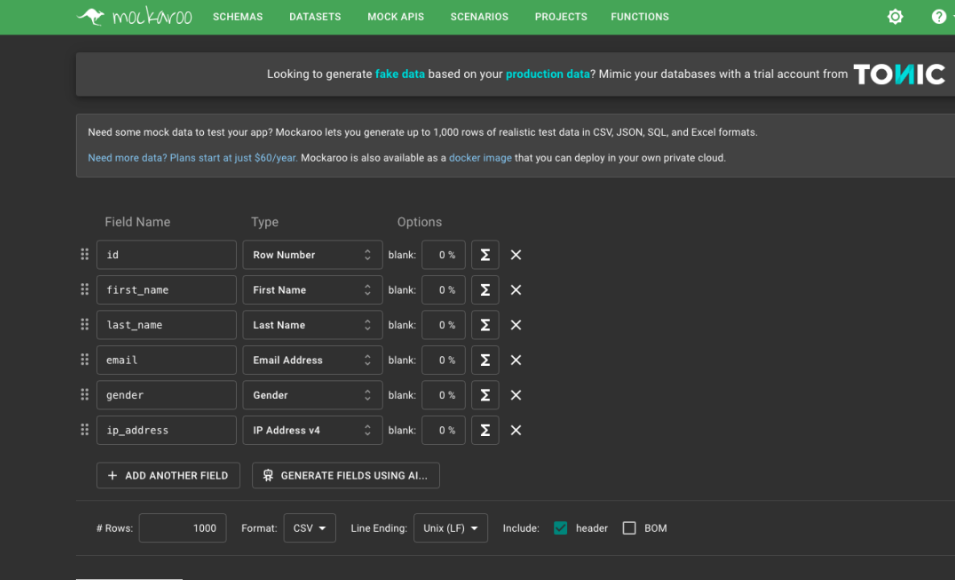This screenshot has height=580, width=955.
Task: Remove the first_name field with X
Action: [x=516, y=290]
